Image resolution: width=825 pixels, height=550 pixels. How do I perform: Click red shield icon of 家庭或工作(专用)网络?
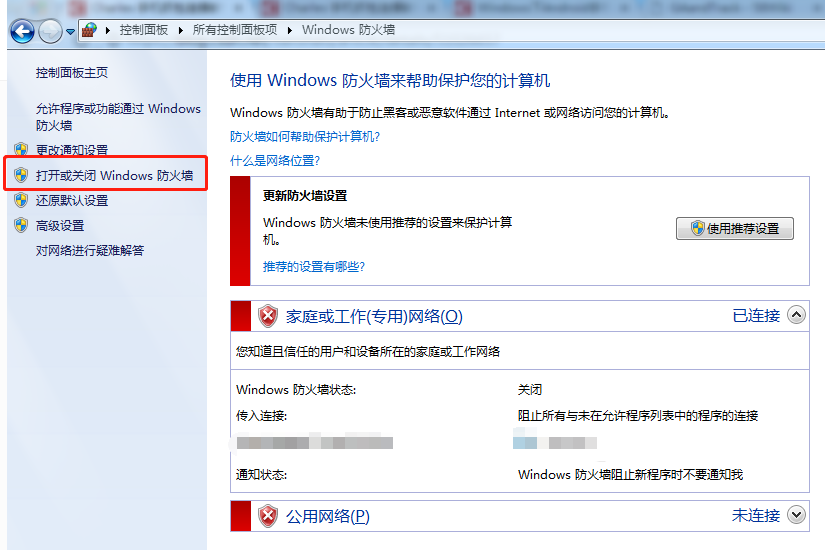tap(268, 316)
